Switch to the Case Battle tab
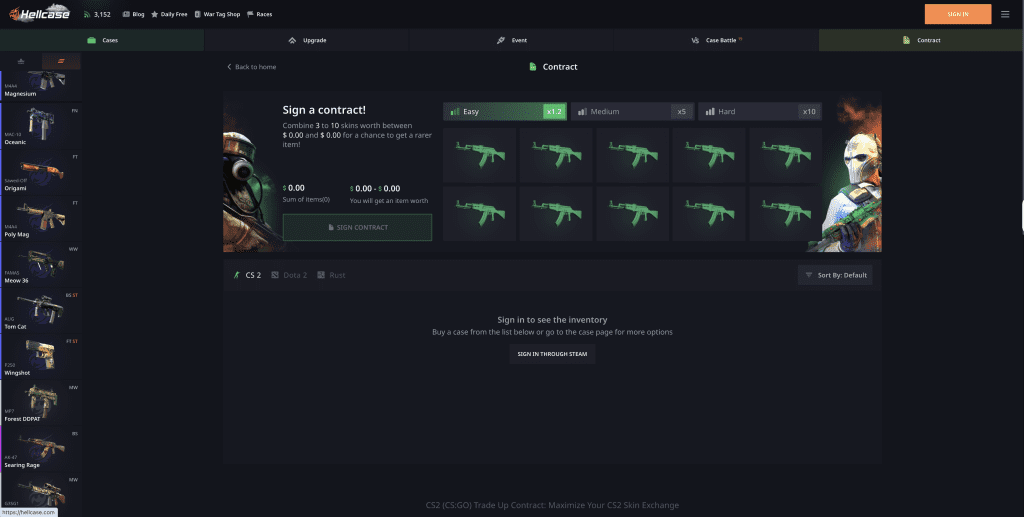 coord(716,40)
